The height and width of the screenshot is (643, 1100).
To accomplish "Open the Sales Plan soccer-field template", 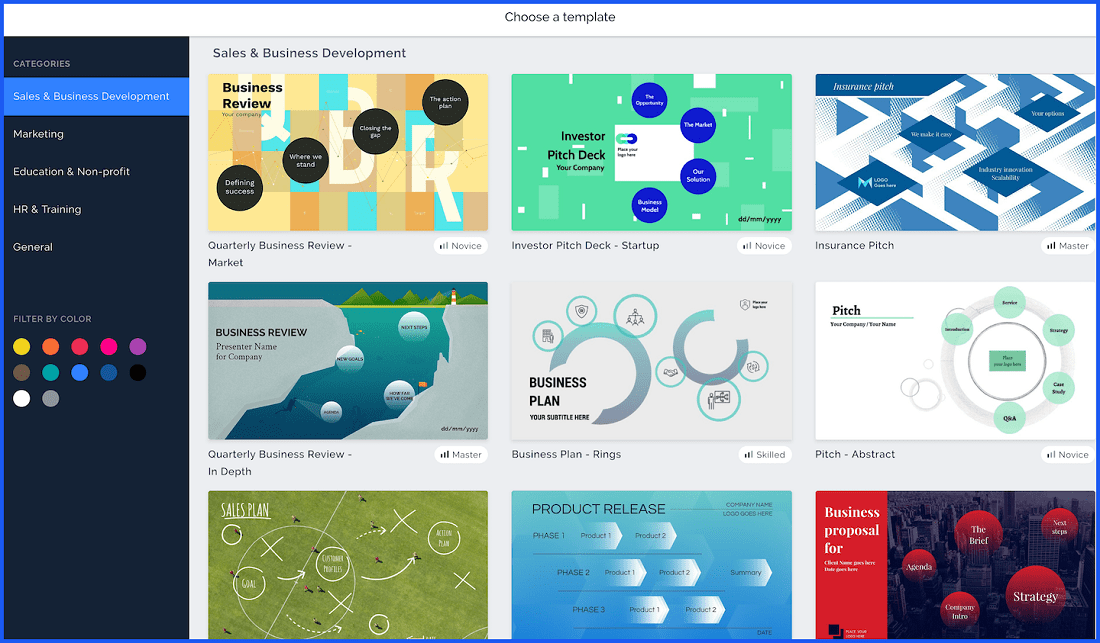I will tap(347, 566).
